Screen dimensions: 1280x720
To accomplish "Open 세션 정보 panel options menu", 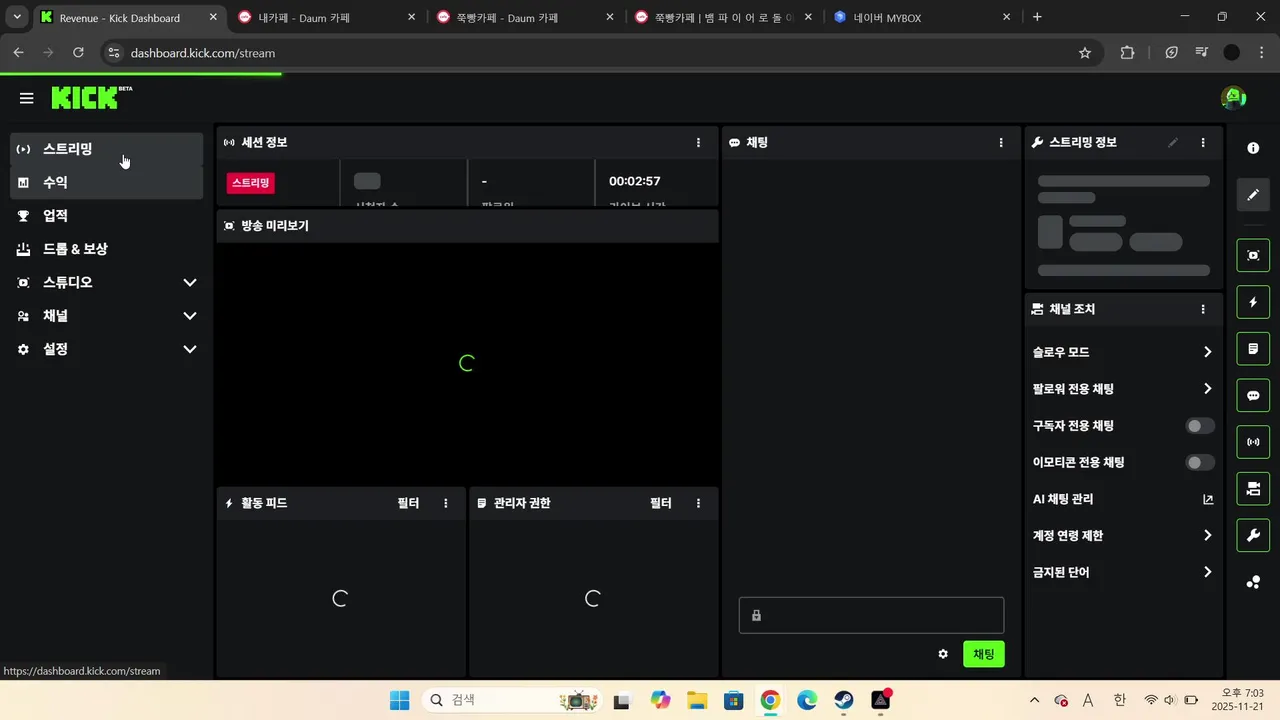I will (x=698, y=143).
